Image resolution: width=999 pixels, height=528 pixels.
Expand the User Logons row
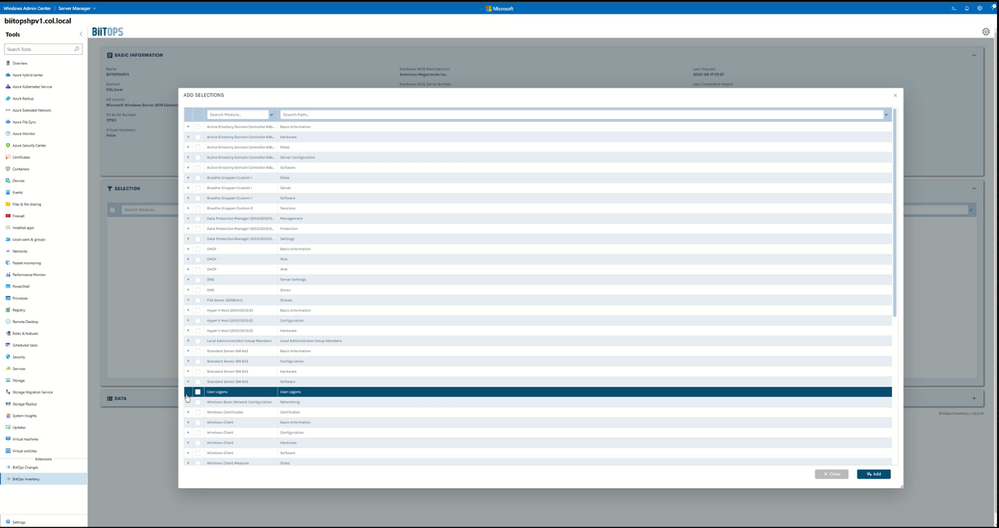188,392
